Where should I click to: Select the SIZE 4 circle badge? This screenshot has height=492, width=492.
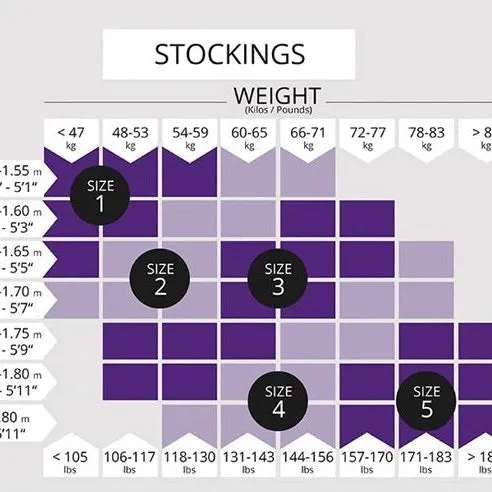pos(278,401)
